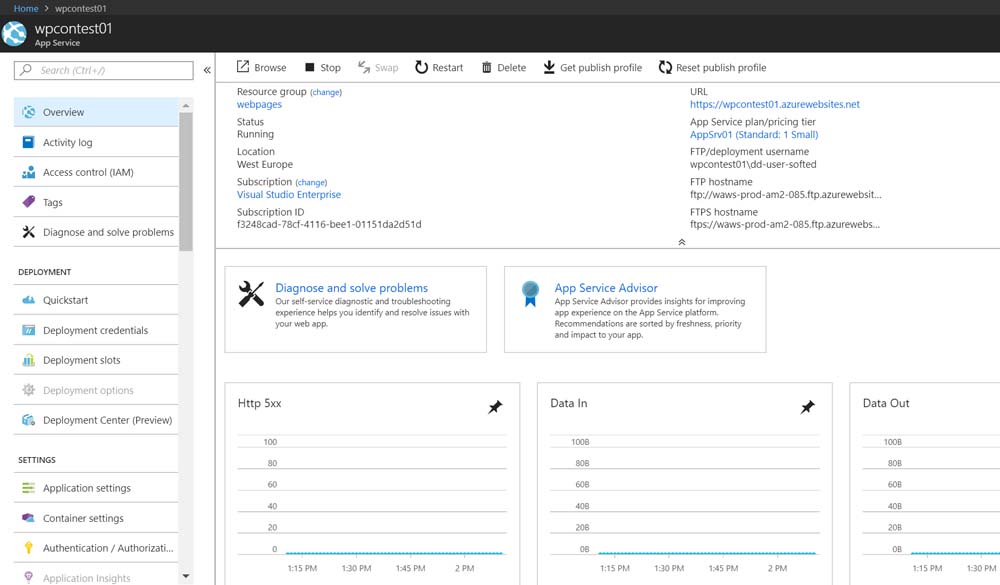Go to Deployment slots
This screenshot has width=1000, height=585.
[81, 360]
